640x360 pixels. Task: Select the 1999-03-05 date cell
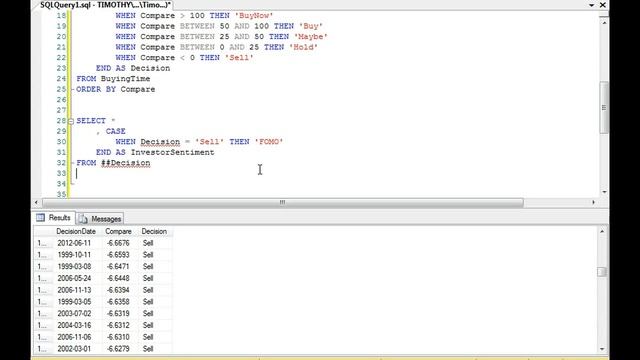[x=74, y=302]
